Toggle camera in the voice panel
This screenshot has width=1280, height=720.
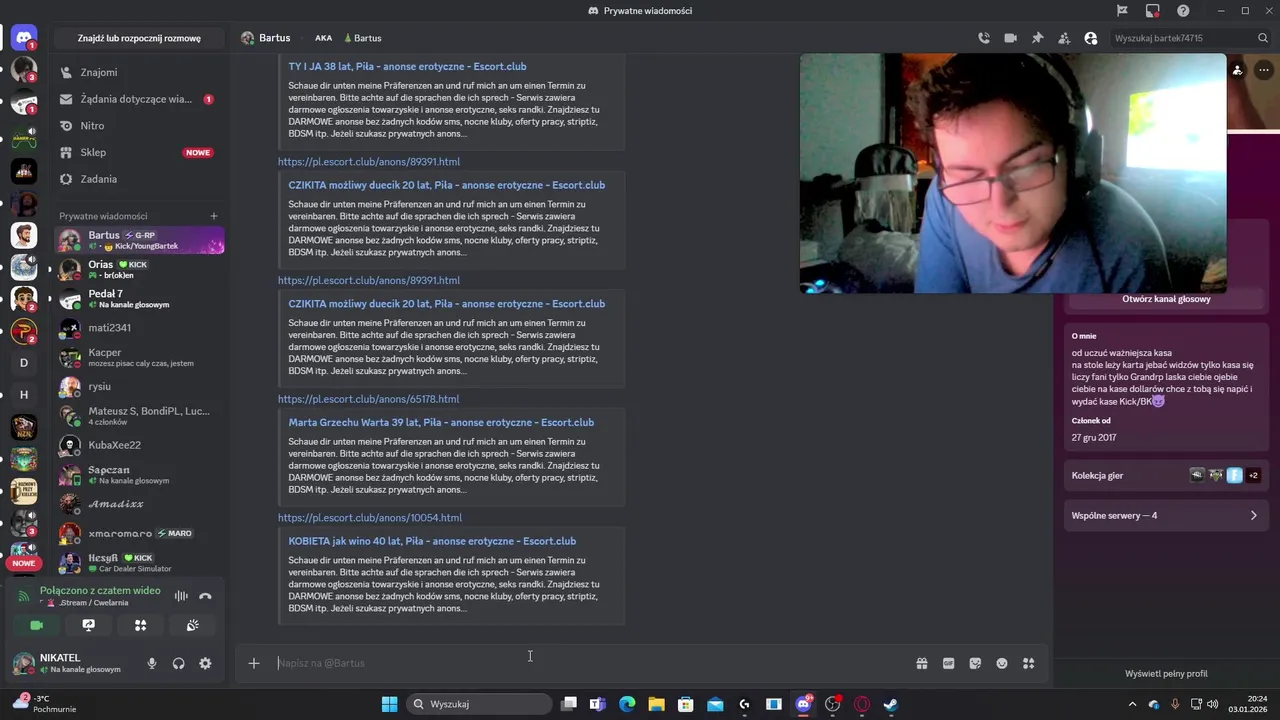(37, 625)
